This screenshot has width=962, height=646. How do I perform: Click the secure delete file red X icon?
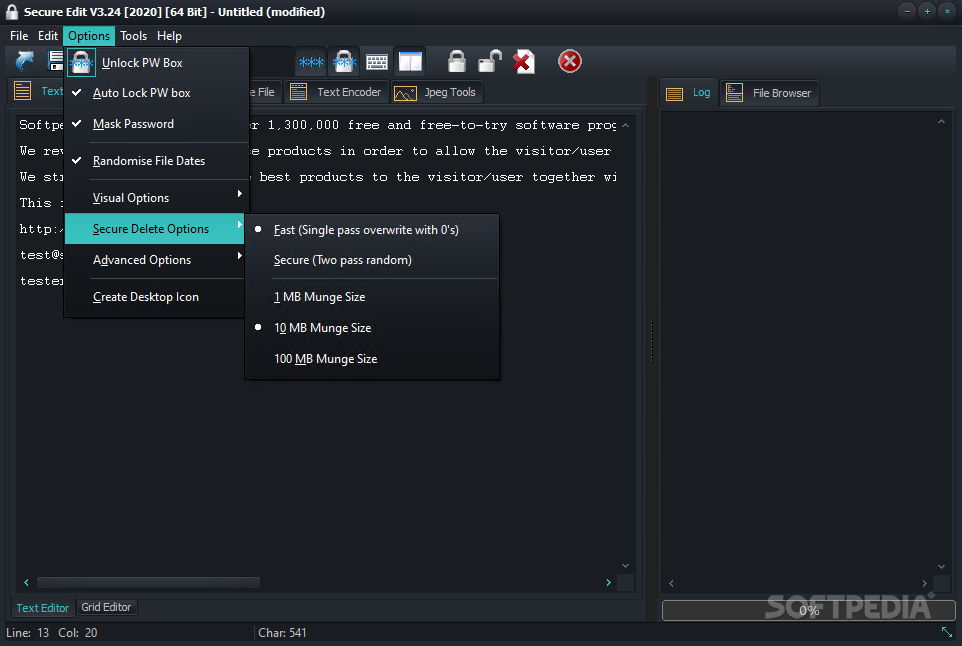point(523,61)
